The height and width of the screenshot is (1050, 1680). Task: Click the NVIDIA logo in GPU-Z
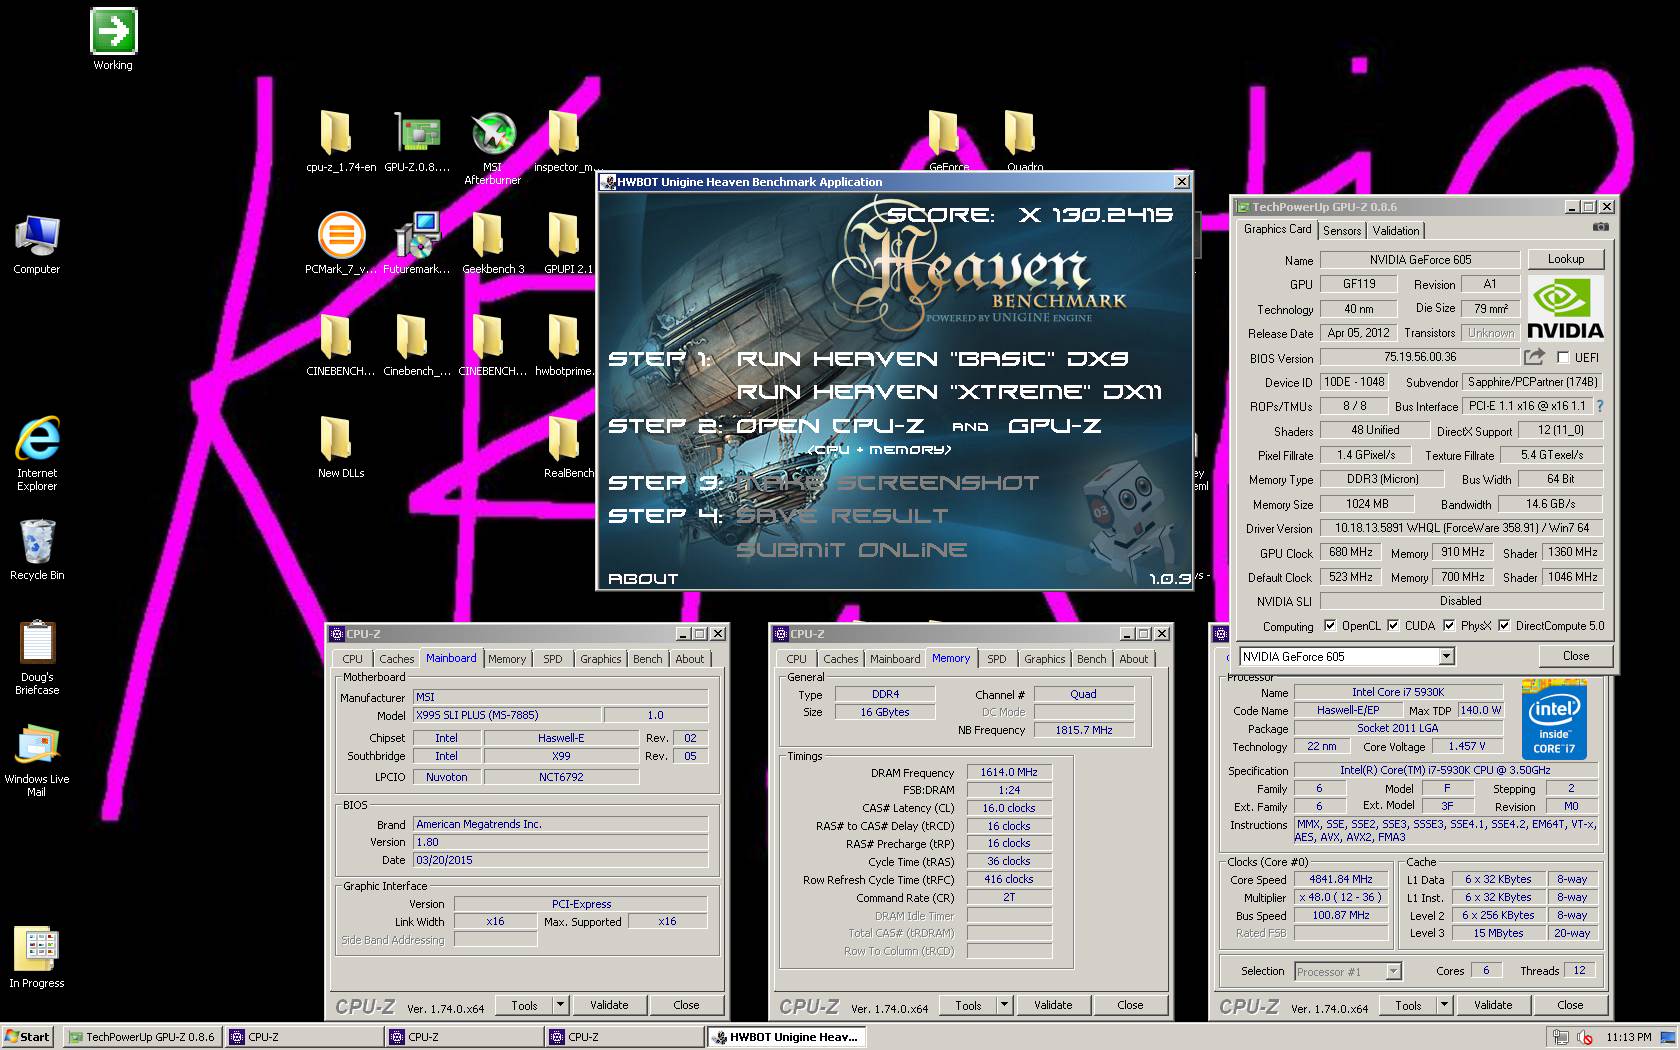pos(1565,309)
